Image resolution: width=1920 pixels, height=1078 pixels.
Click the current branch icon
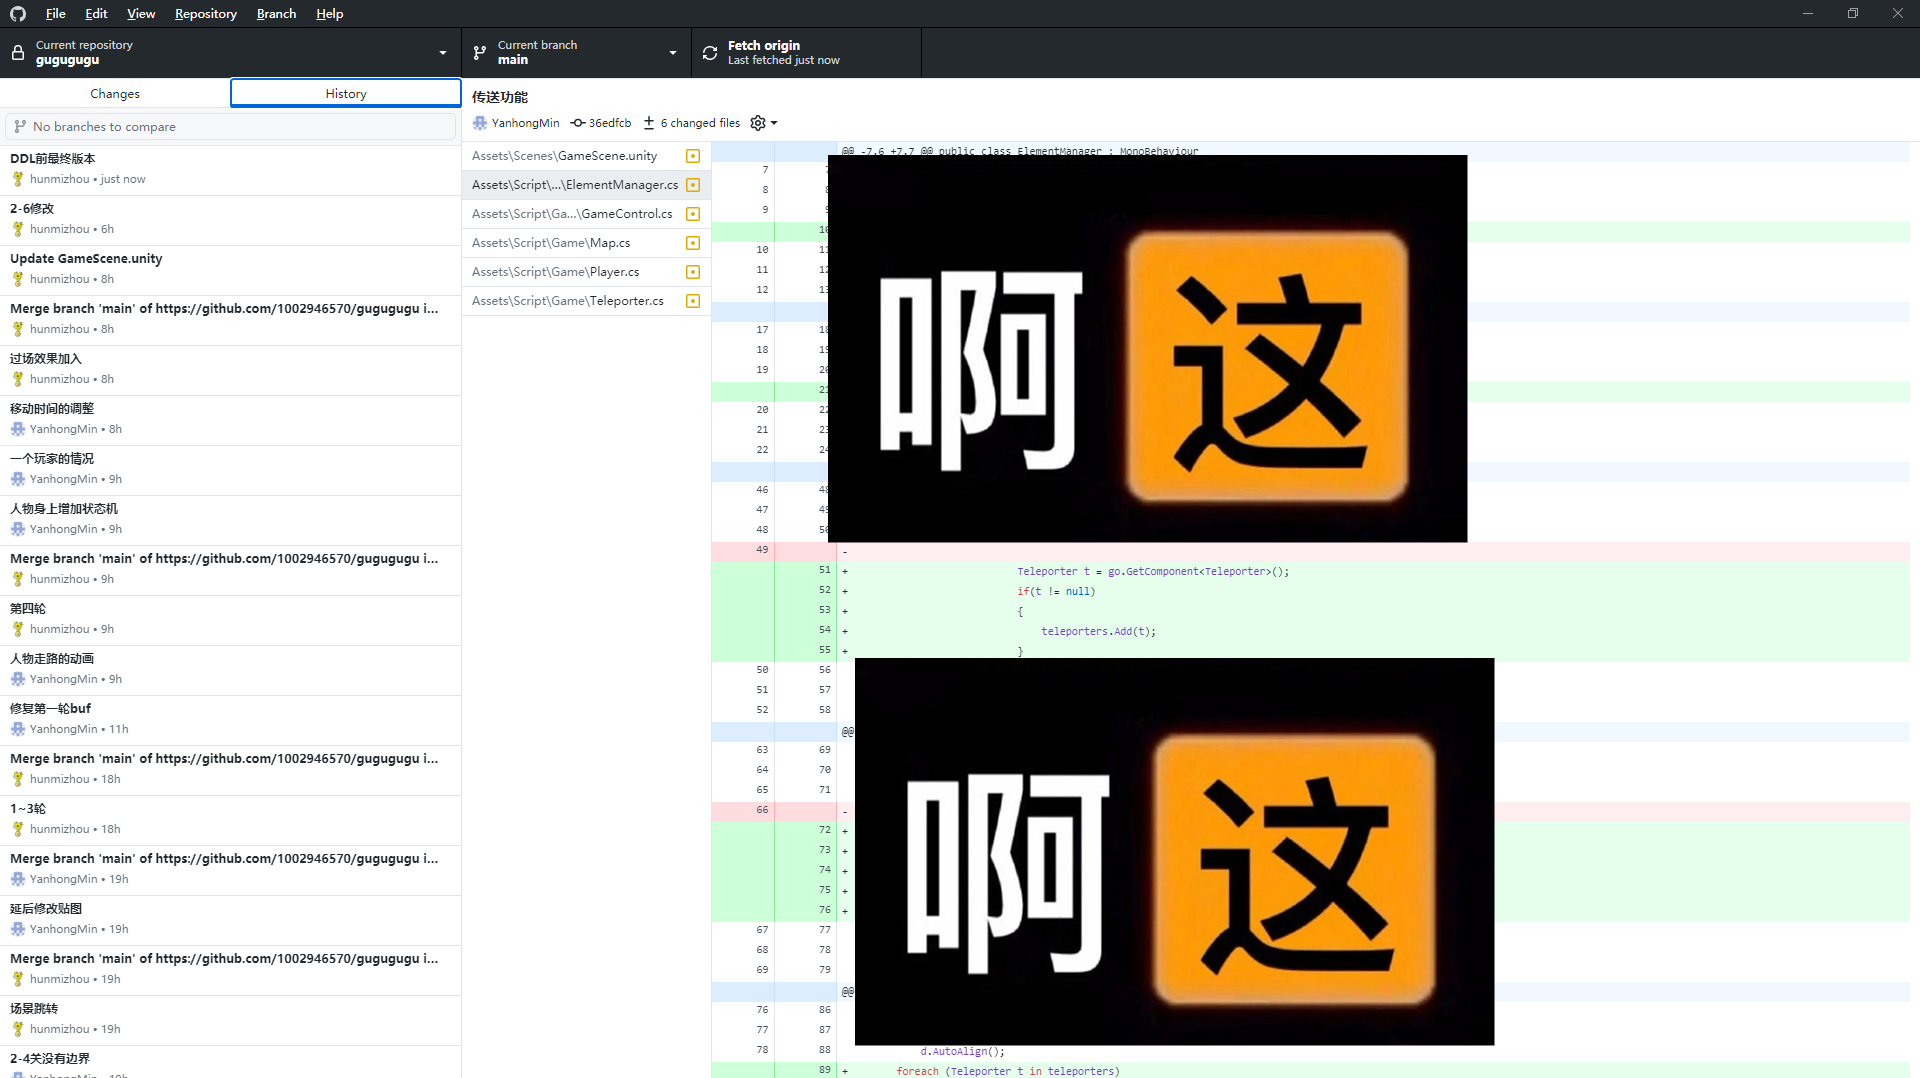click(x=480, y=53)
